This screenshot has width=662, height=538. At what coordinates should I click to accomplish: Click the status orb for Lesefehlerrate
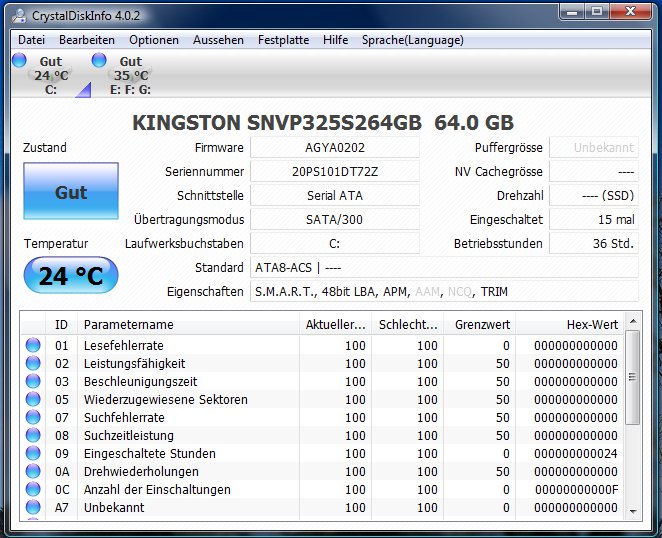coord(33,345)
